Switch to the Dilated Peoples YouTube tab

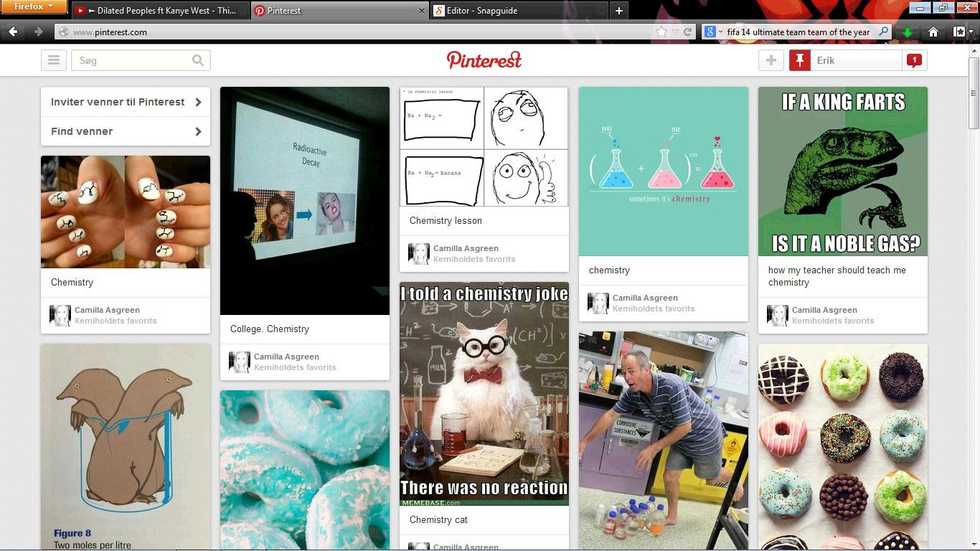(161, 11)
